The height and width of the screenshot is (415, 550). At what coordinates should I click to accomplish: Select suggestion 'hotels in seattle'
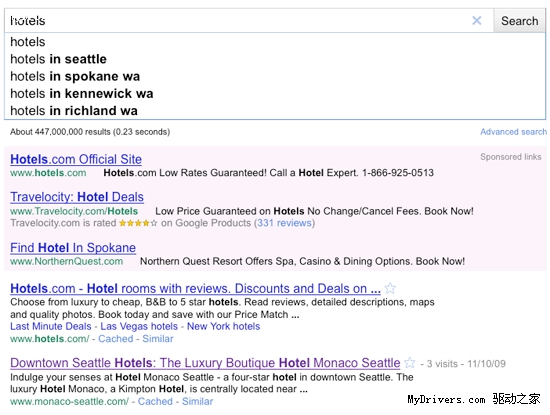[58, 59]
